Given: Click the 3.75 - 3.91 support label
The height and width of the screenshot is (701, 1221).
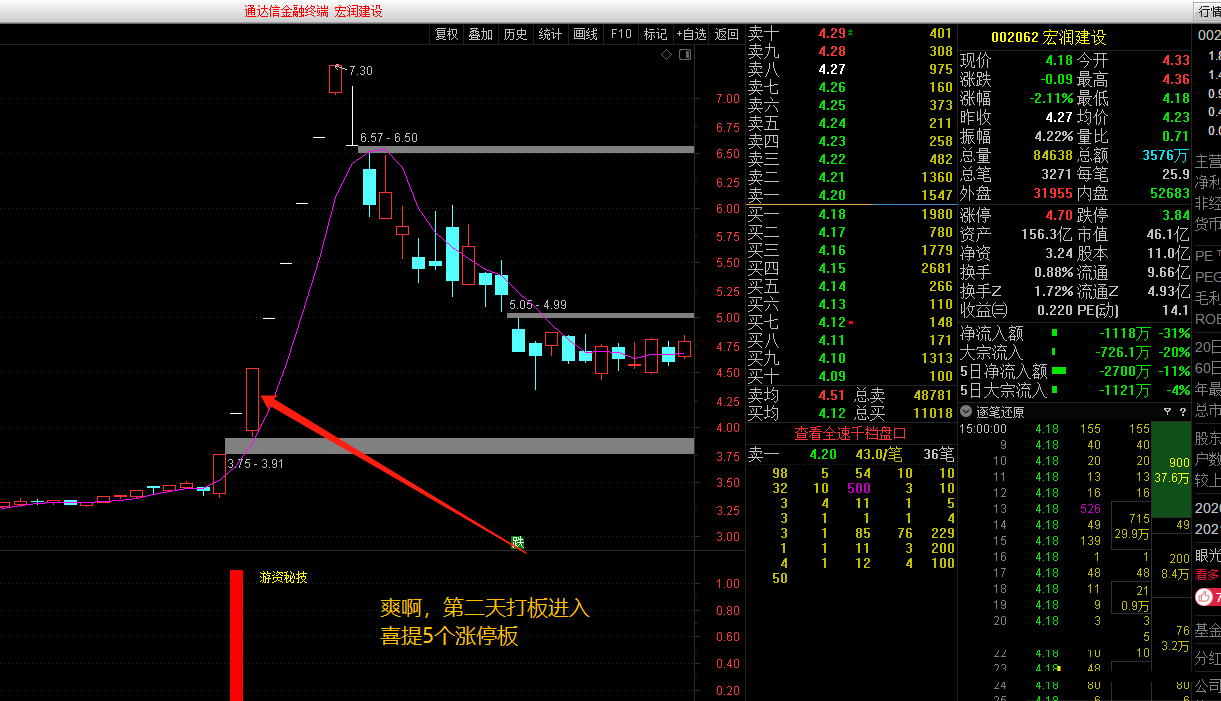Looking at the screenshot, I should pos(256,464).
